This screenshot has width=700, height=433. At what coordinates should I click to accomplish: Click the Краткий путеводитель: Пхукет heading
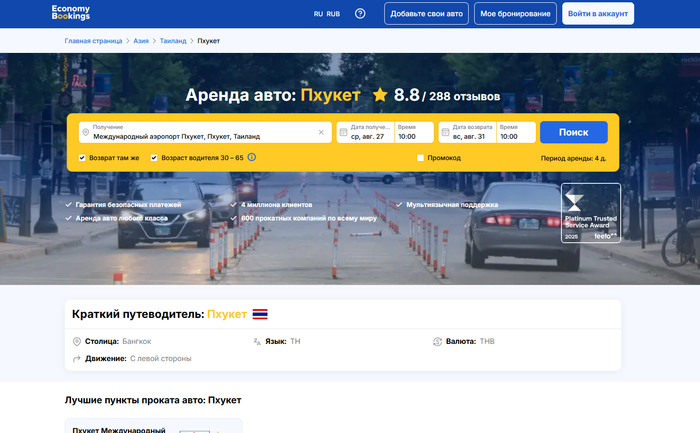[159, 314]
